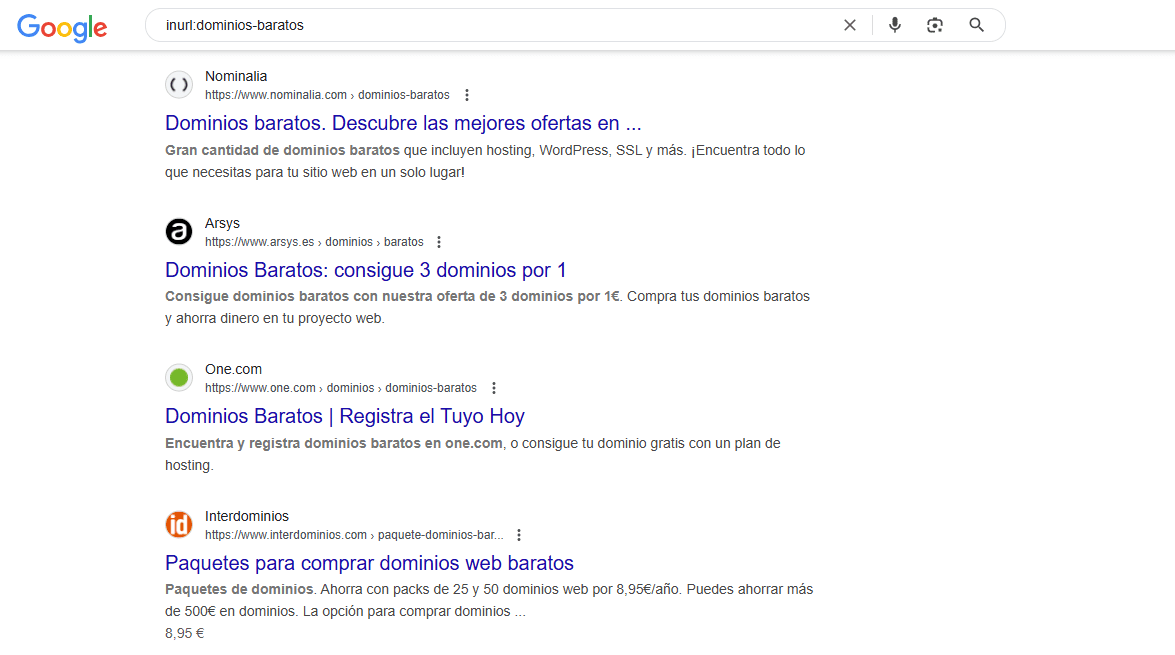Click snippet 'Gran cantidad de dominios baratos'
This screenshot has width=1175, height=655.
tap(283, 151)
